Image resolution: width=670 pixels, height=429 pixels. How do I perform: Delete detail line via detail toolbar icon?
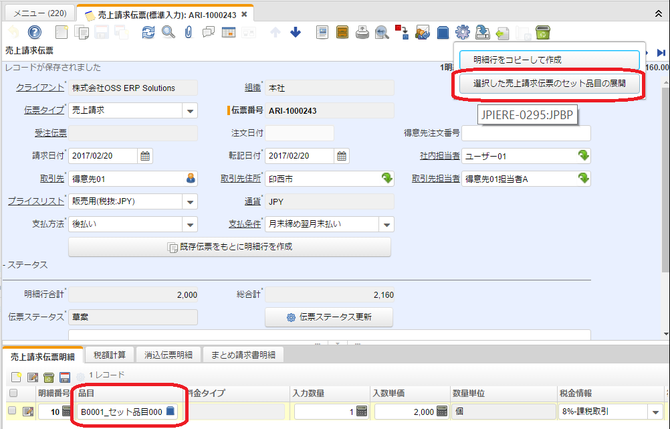(49, 377)
